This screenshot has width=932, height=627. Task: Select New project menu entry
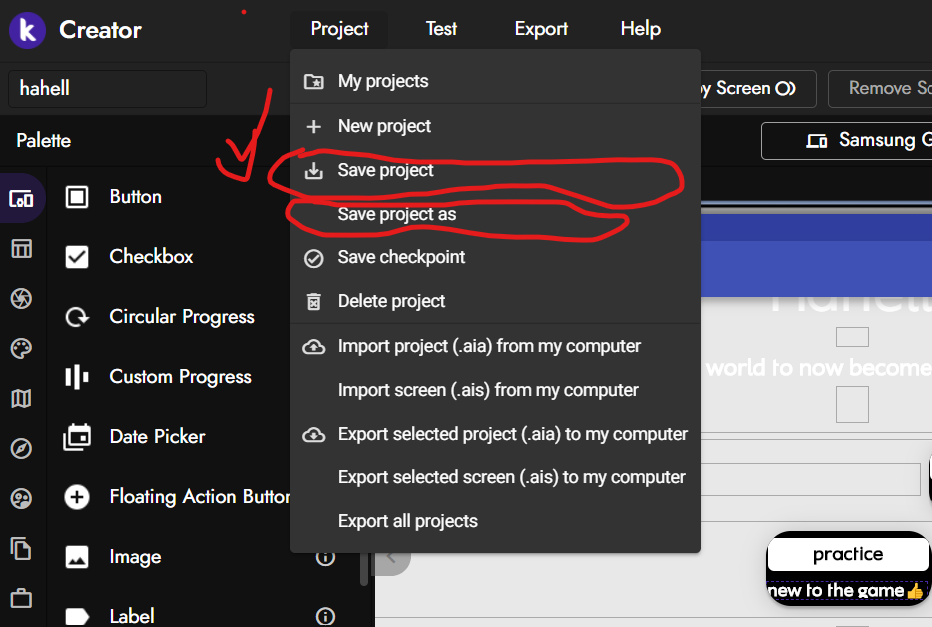[495, 126]
